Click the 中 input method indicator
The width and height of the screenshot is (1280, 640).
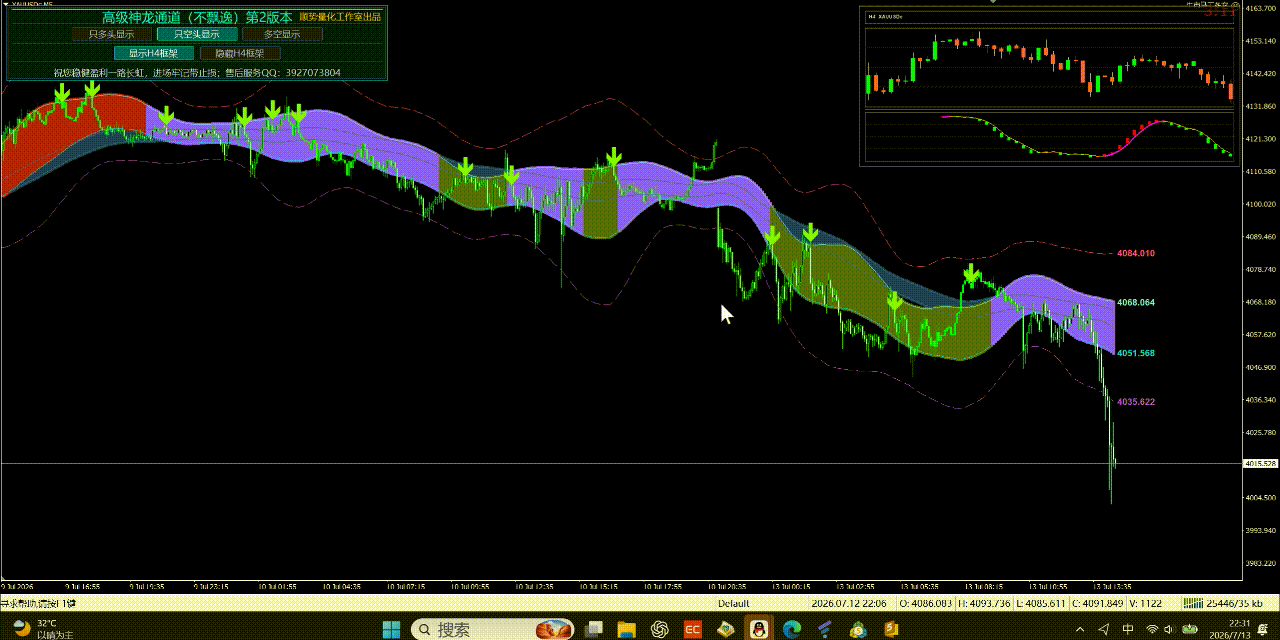tap(1129, 629)
